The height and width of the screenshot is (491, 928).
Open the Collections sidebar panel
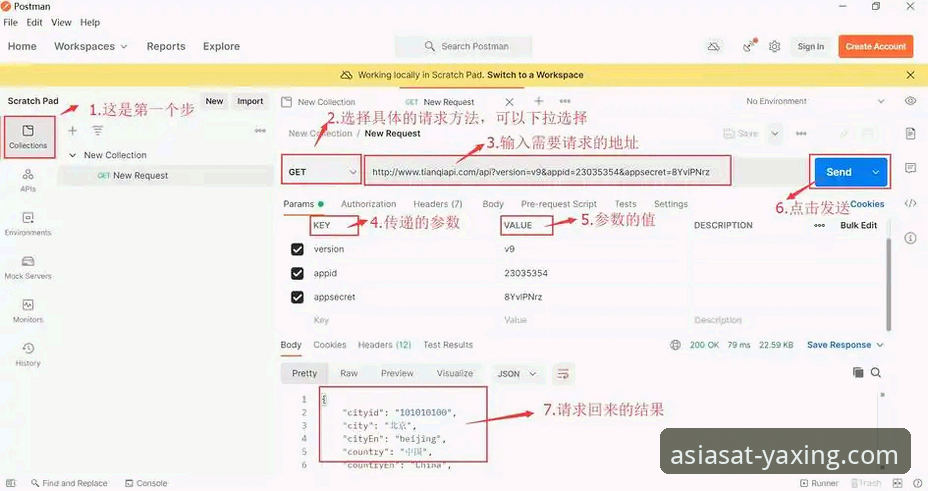click(28, 137)
